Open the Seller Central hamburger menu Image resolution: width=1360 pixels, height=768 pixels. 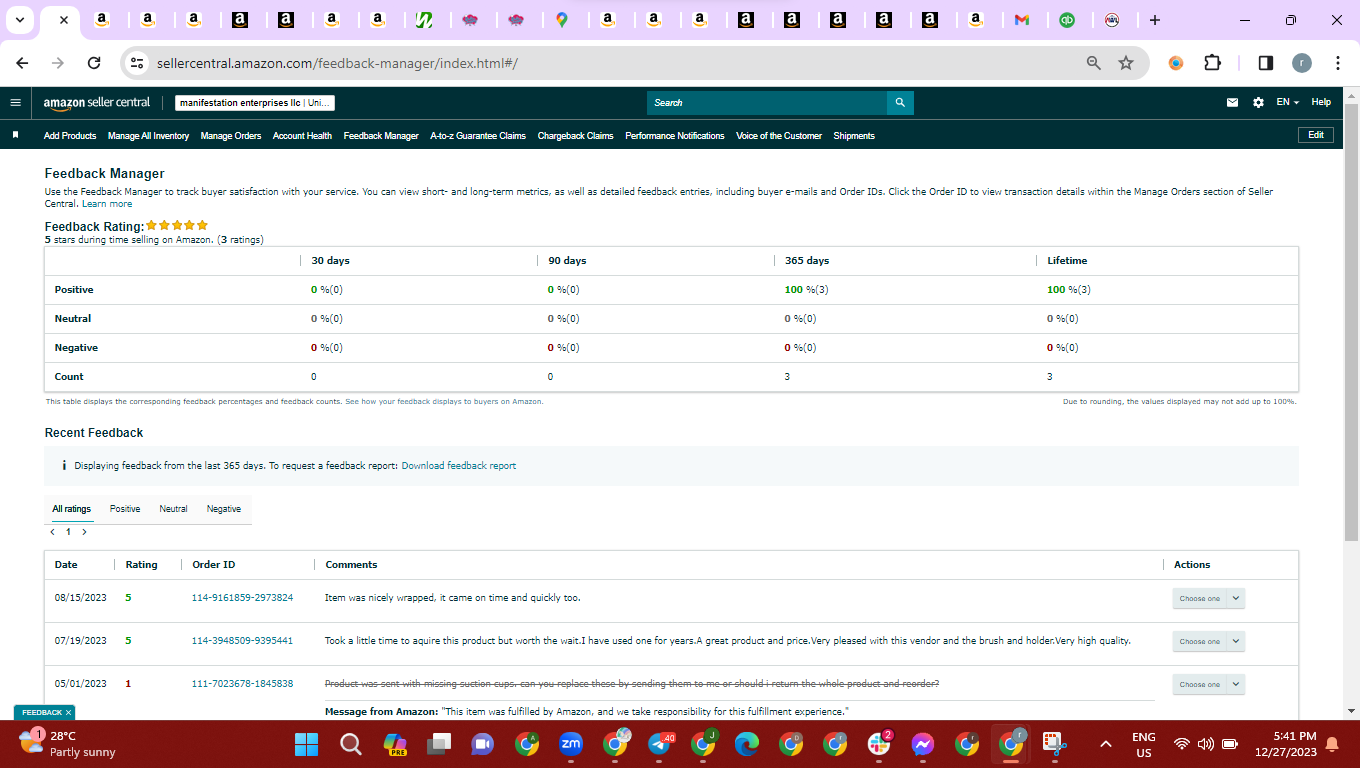15,102
